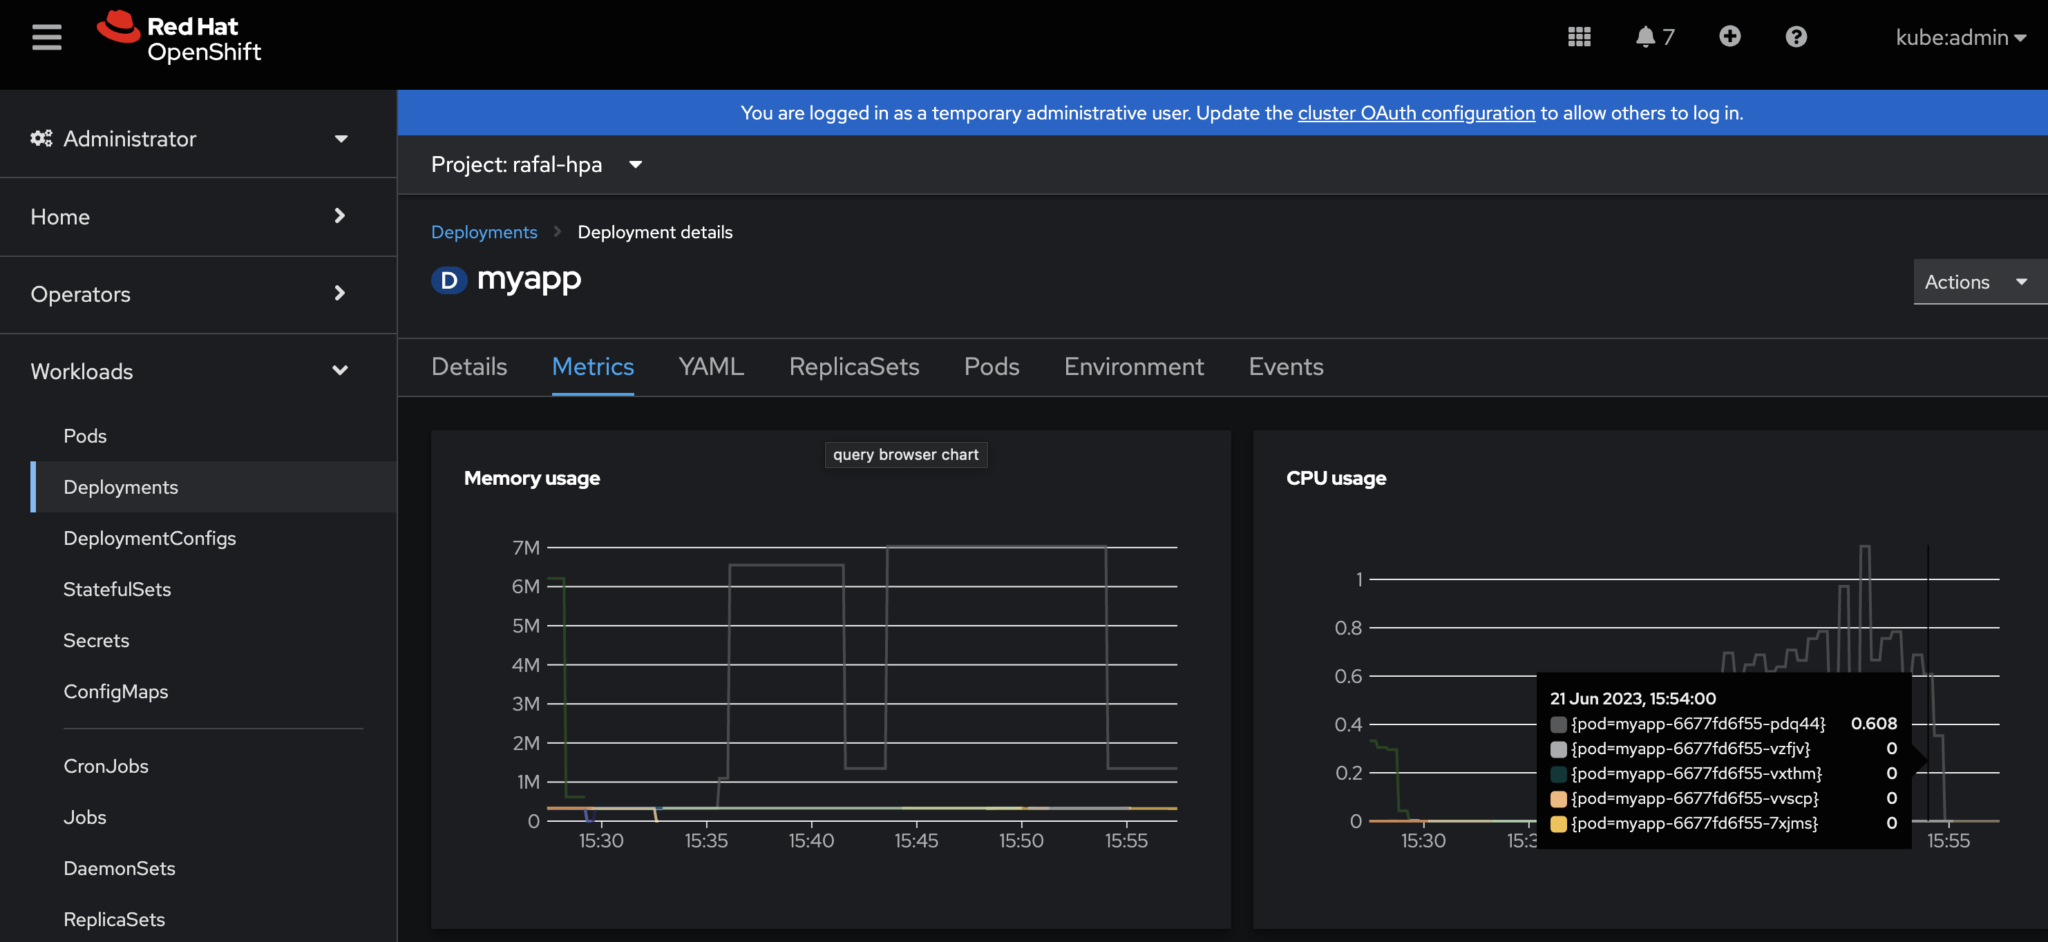
Task: Open the application launcher grid icon
Action: (x=1579, y=37)
